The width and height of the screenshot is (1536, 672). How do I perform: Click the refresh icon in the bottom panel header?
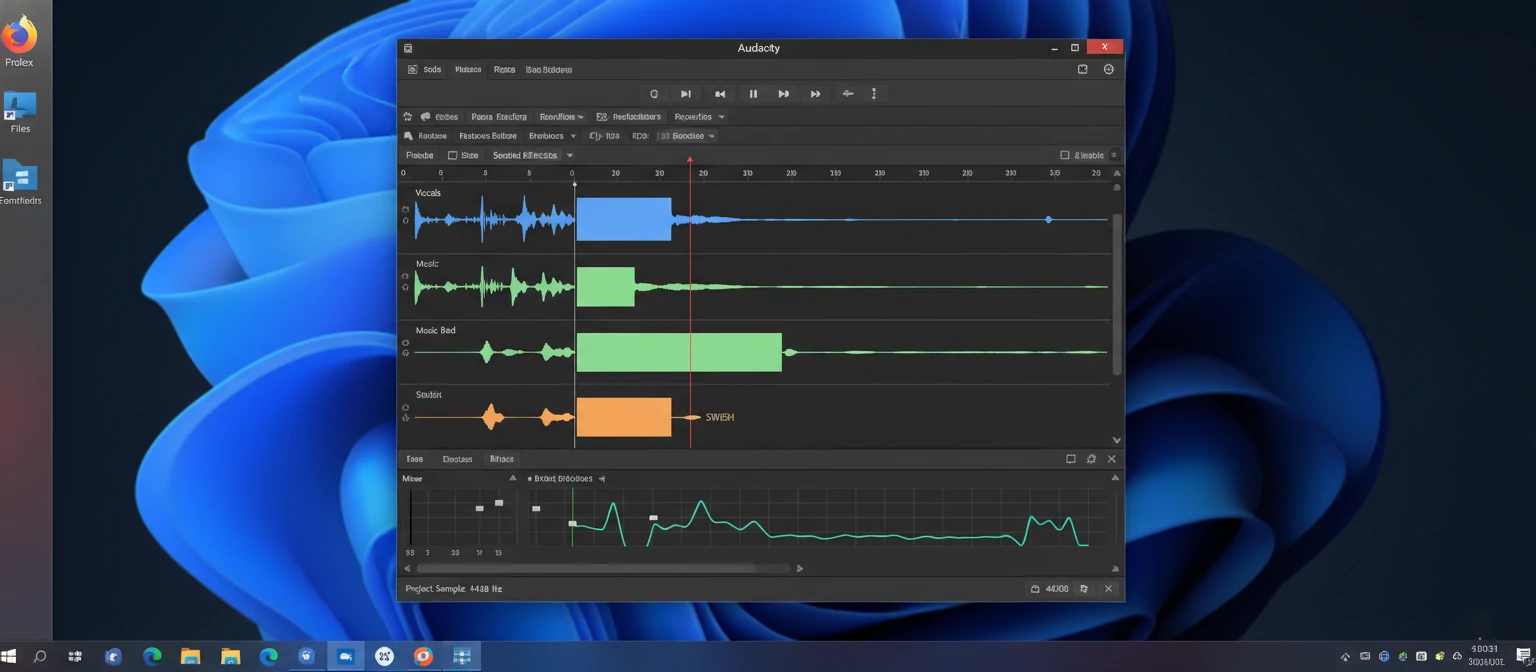pos(1091,459)
